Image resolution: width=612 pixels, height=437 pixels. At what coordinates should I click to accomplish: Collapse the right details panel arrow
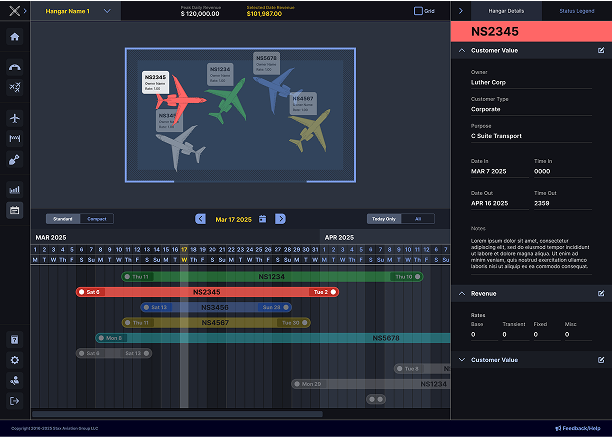(459, 11)
